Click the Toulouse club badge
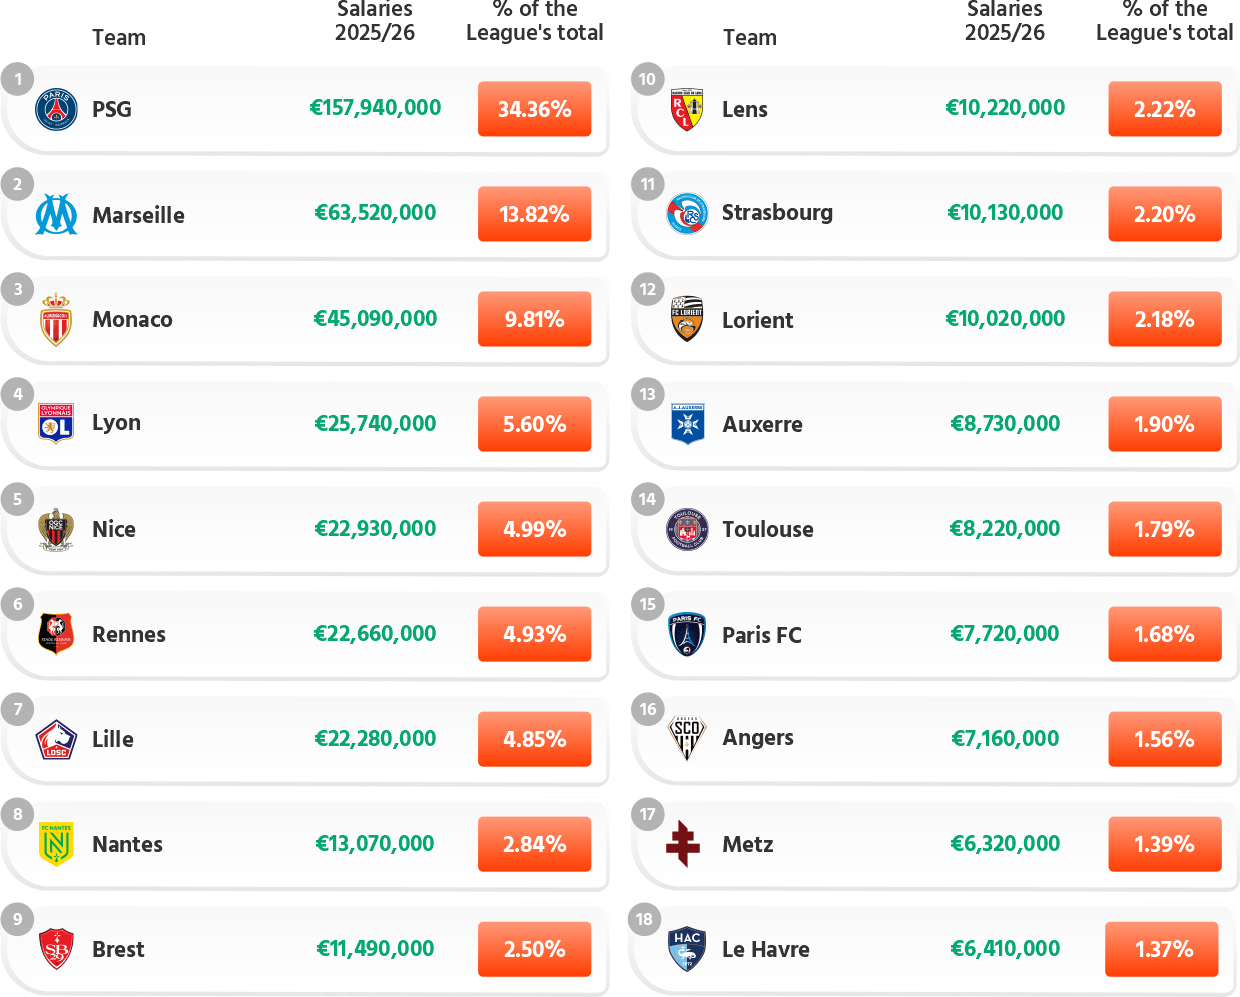The height and width of the screenshot is (997, 1240). pyautogui.click(x=687, y=529)
